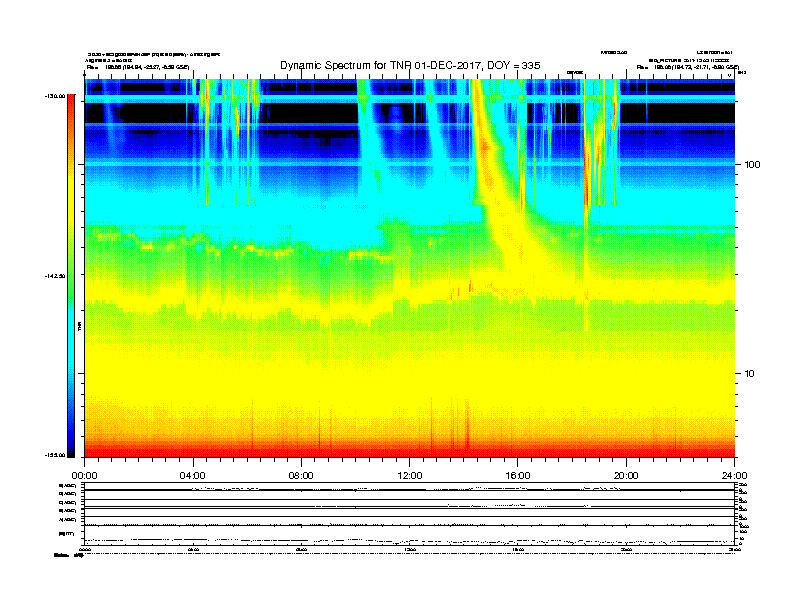Click the vertical color scale bar
The image size is (792, 612).
coord(71,276)
